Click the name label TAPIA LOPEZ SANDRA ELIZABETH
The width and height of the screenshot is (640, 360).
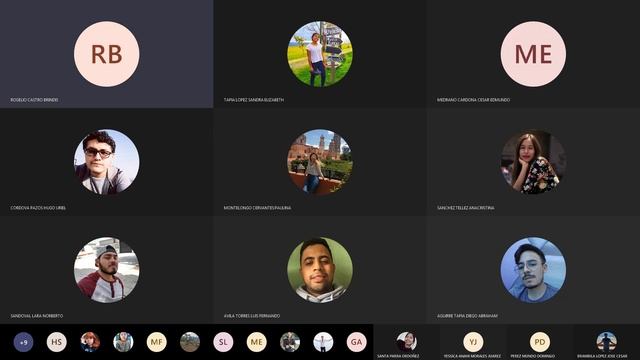click(x=253, y=100)
